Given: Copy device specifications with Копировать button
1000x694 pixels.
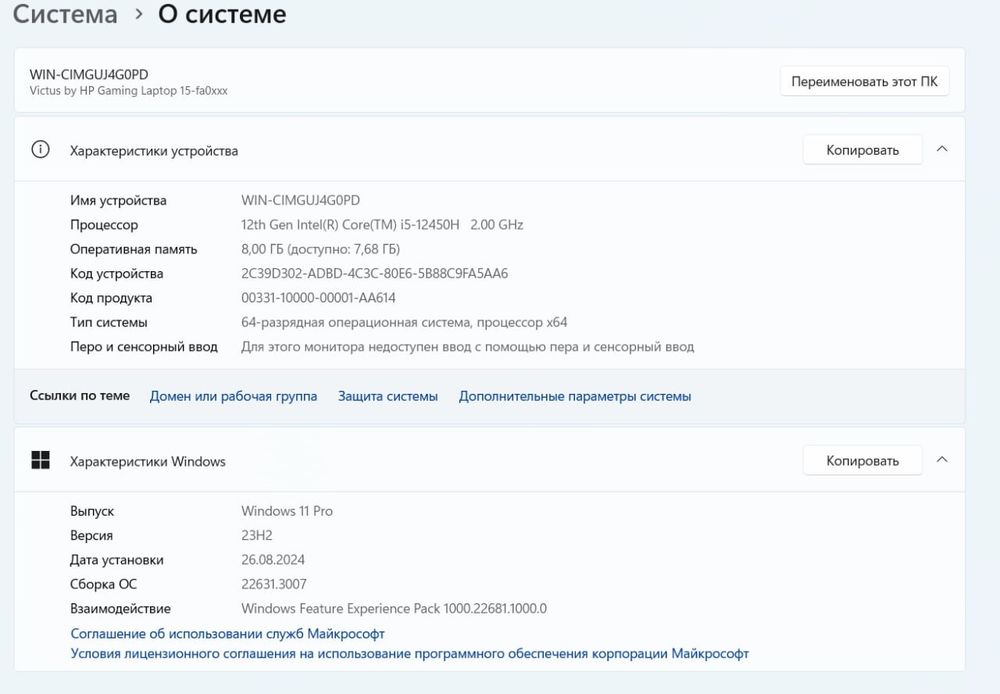Looking at the screenshot, I should click(862, 150).
